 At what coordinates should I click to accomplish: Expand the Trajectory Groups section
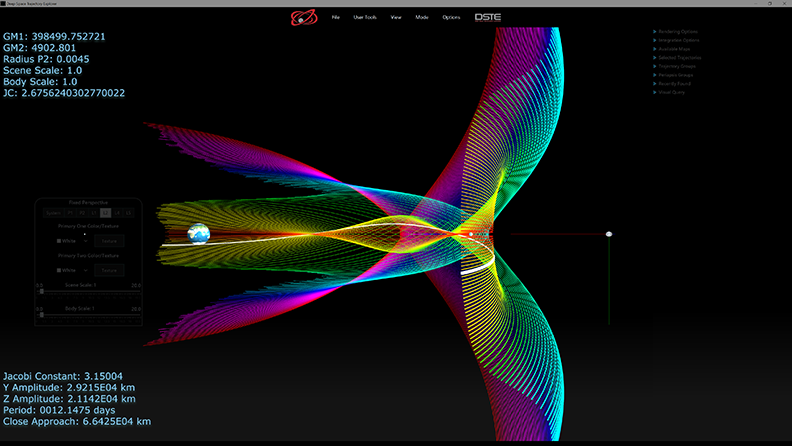tap(676, 66)
